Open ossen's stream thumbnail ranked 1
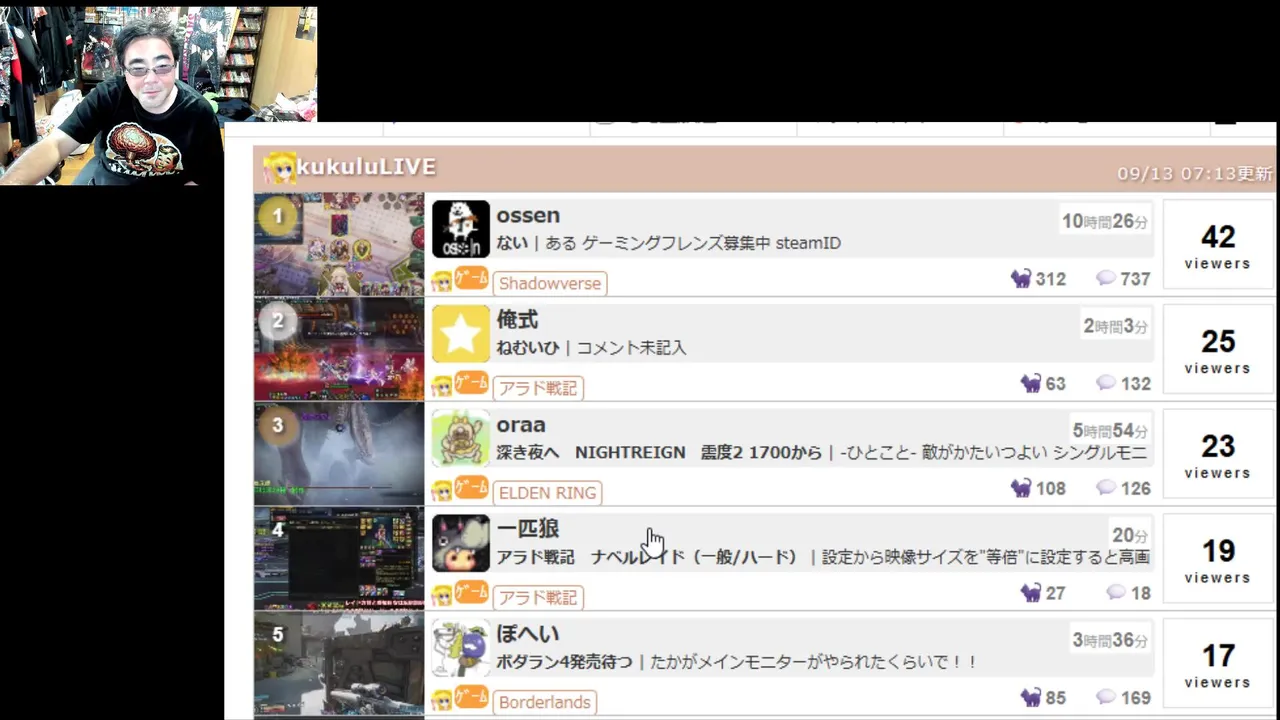The image size is (1280, 720). 339,244
